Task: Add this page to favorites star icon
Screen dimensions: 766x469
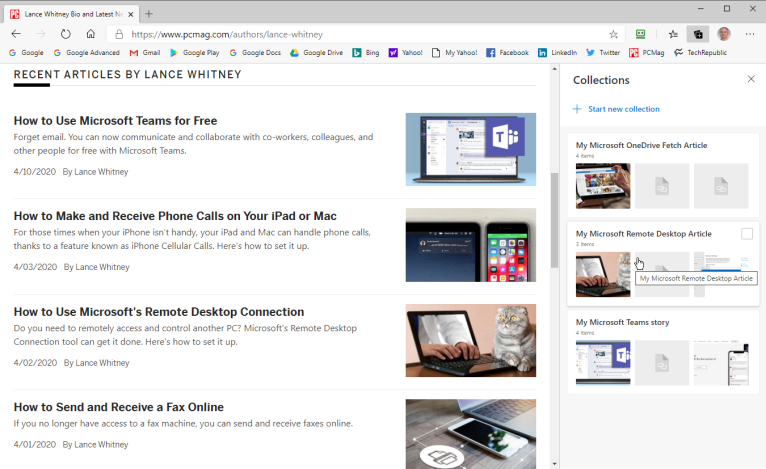Action: point(614,34)
